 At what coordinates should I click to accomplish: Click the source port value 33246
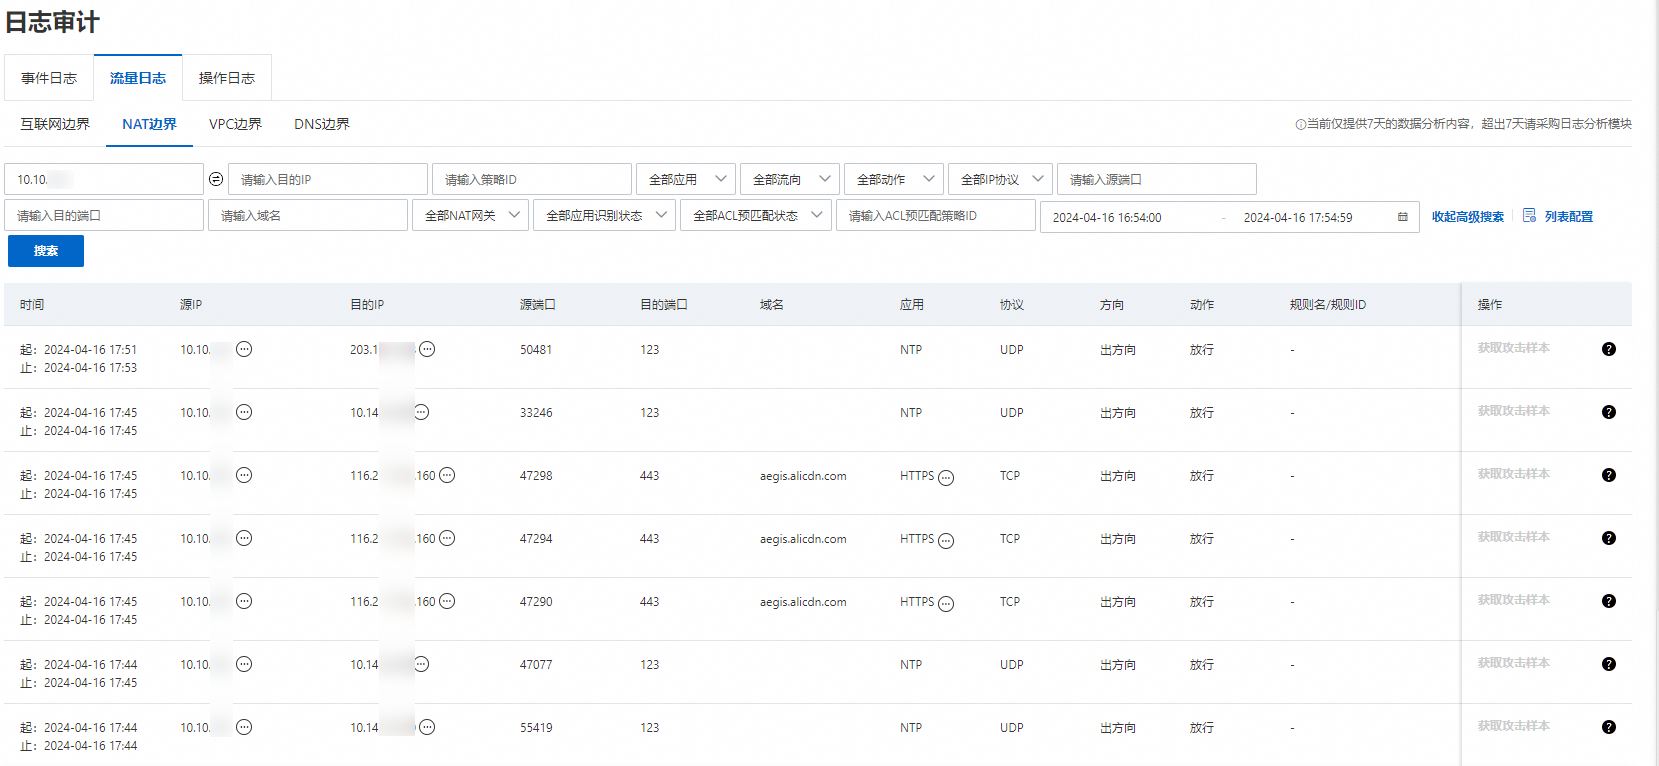tap(536, 413)
